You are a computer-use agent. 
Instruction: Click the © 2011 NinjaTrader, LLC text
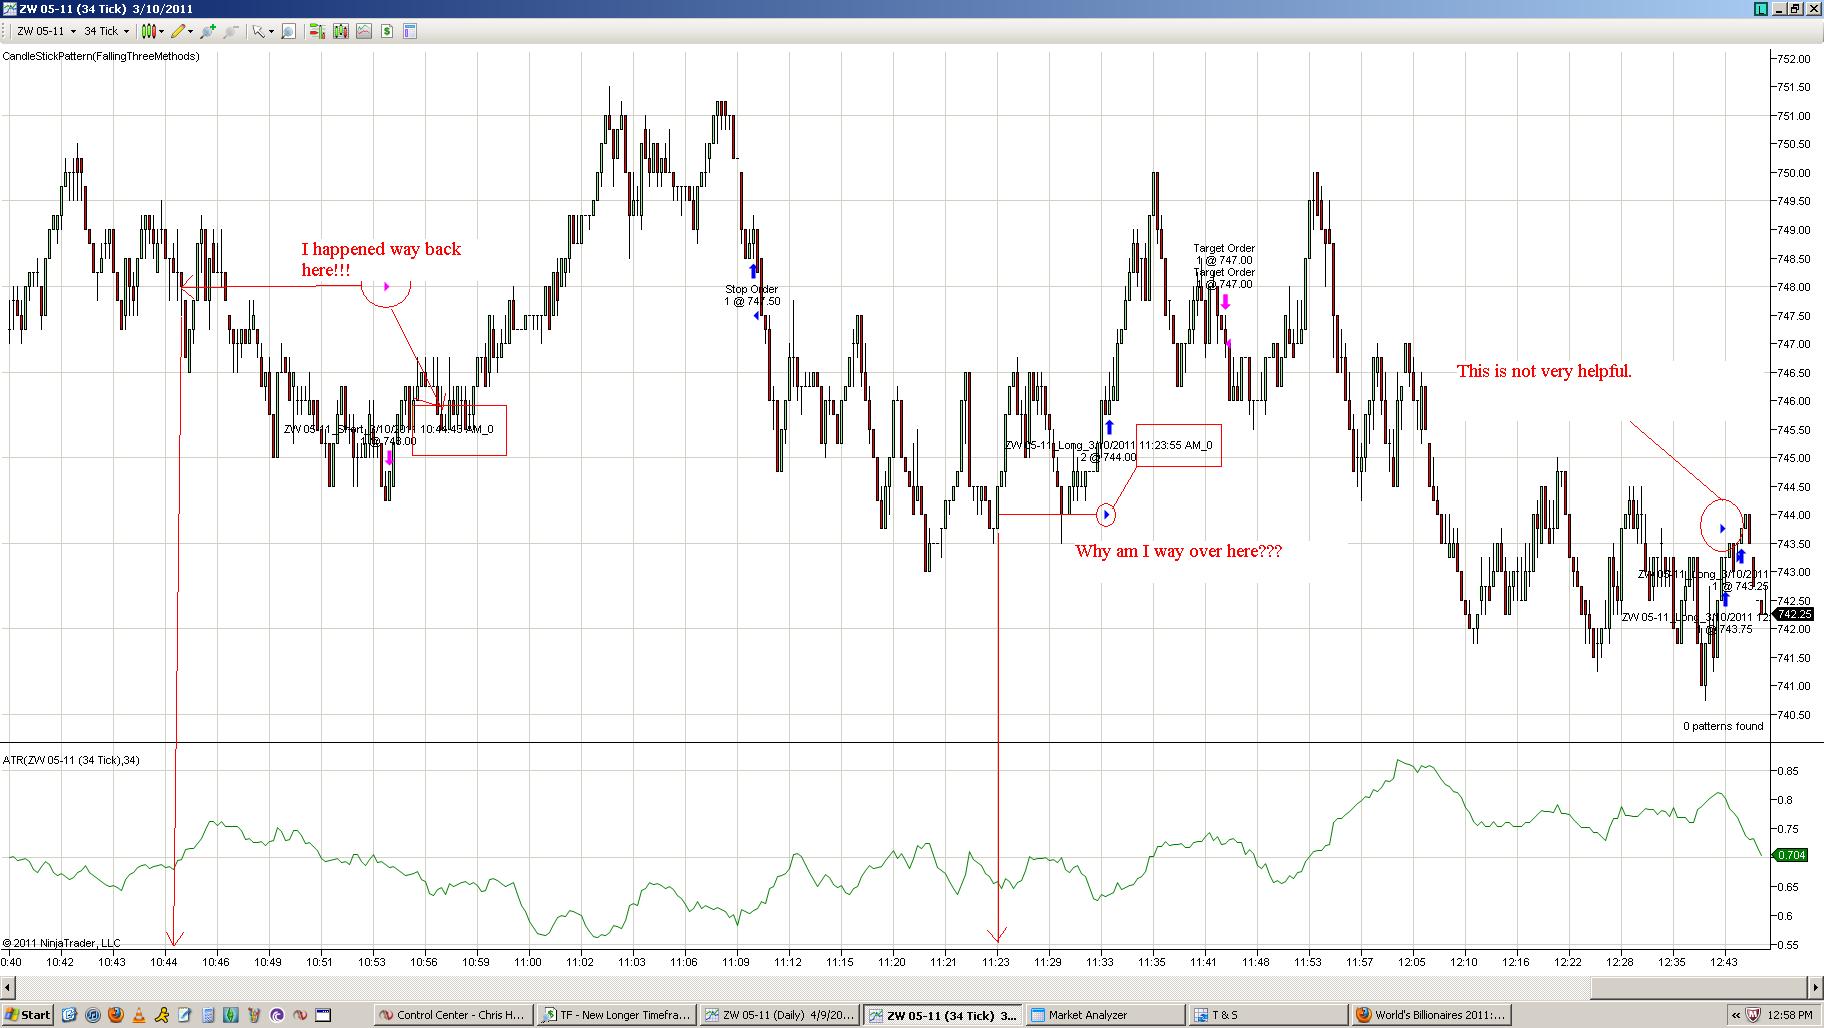click(61, 943)
